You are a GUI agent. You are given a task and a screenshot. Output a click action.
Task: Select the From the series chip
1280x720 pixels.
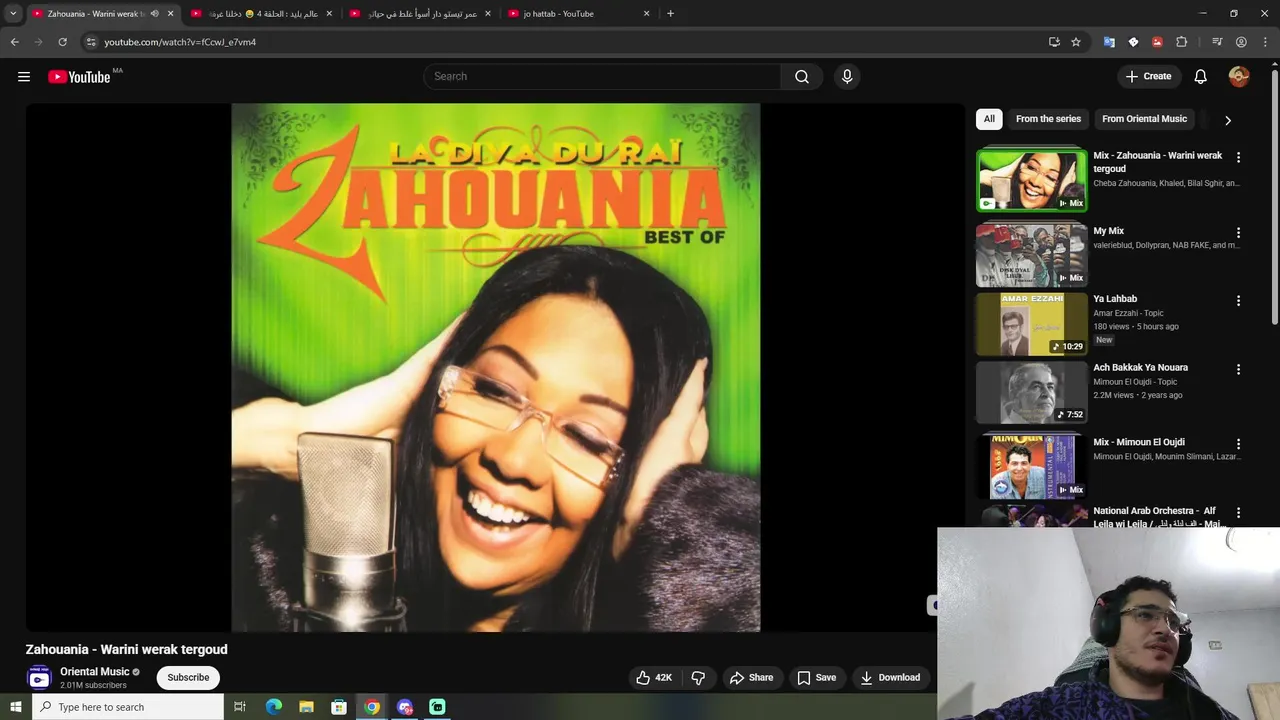pos(1048,119)
